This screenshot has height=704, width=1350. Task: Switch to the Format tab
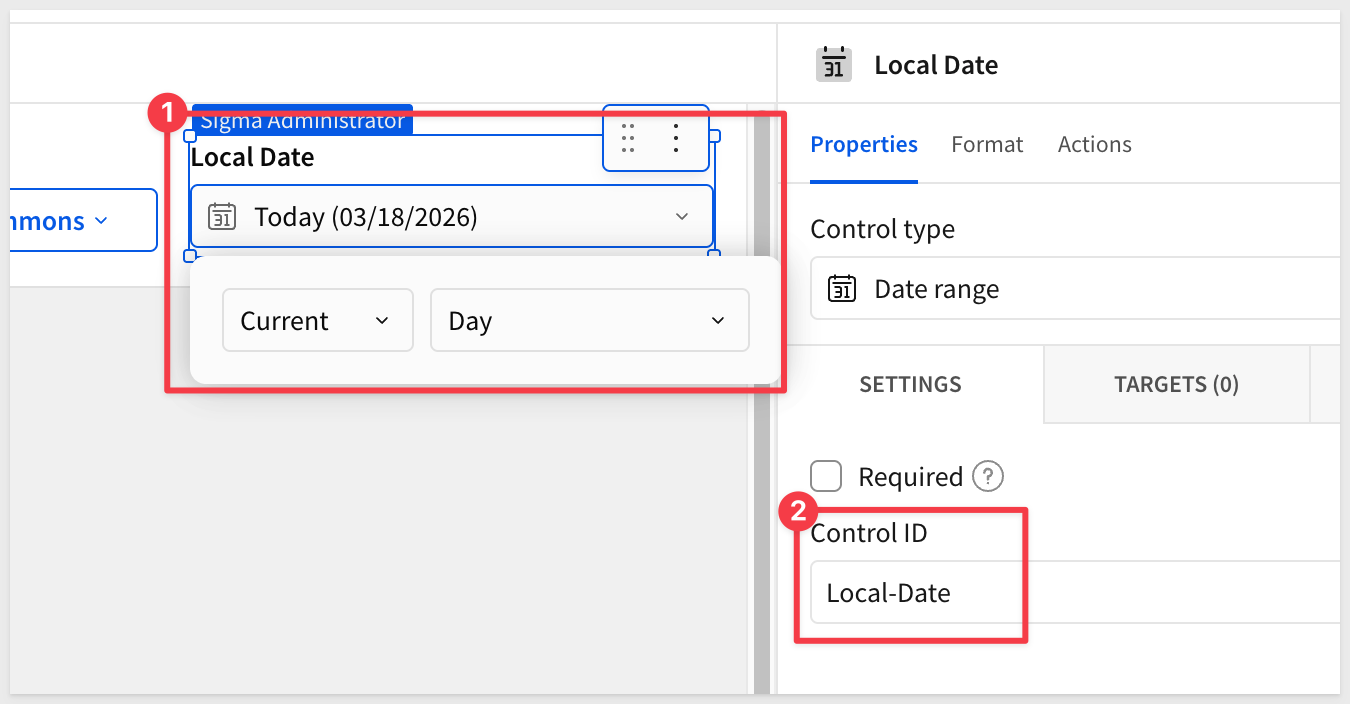coord(987,145)
